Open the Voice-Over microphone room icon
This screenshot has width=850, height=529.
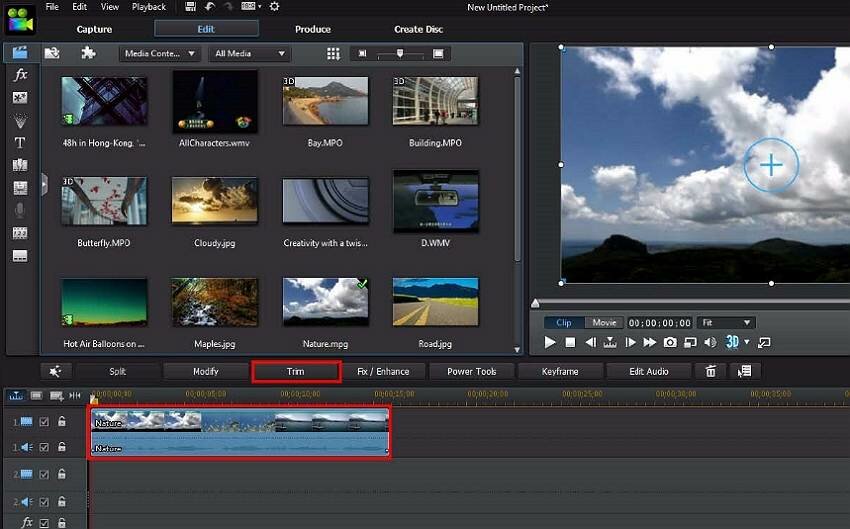20,210
